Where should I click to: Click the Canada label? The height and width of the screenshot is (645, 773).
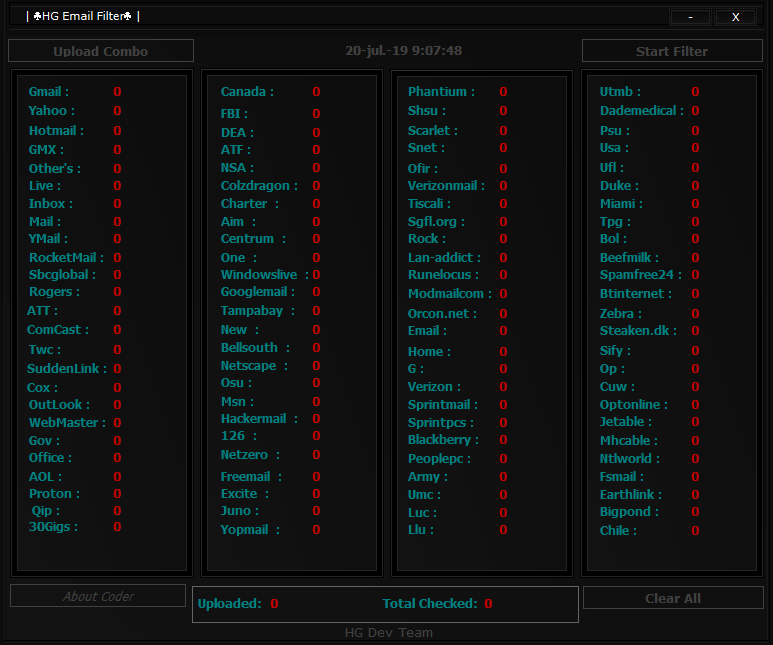pos(247,92)
